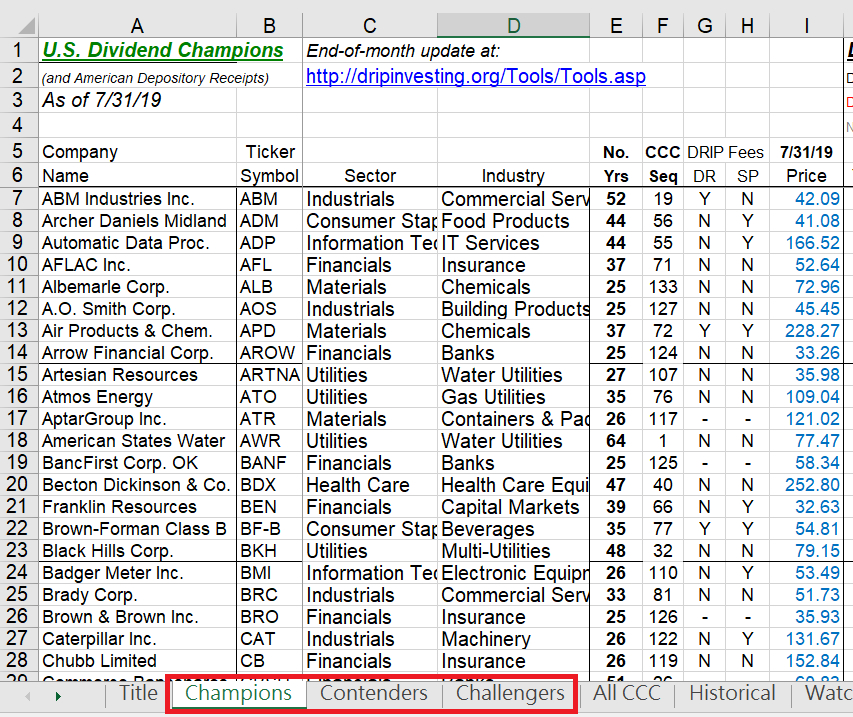Open the All CCC sheet tab

point(627,693)
